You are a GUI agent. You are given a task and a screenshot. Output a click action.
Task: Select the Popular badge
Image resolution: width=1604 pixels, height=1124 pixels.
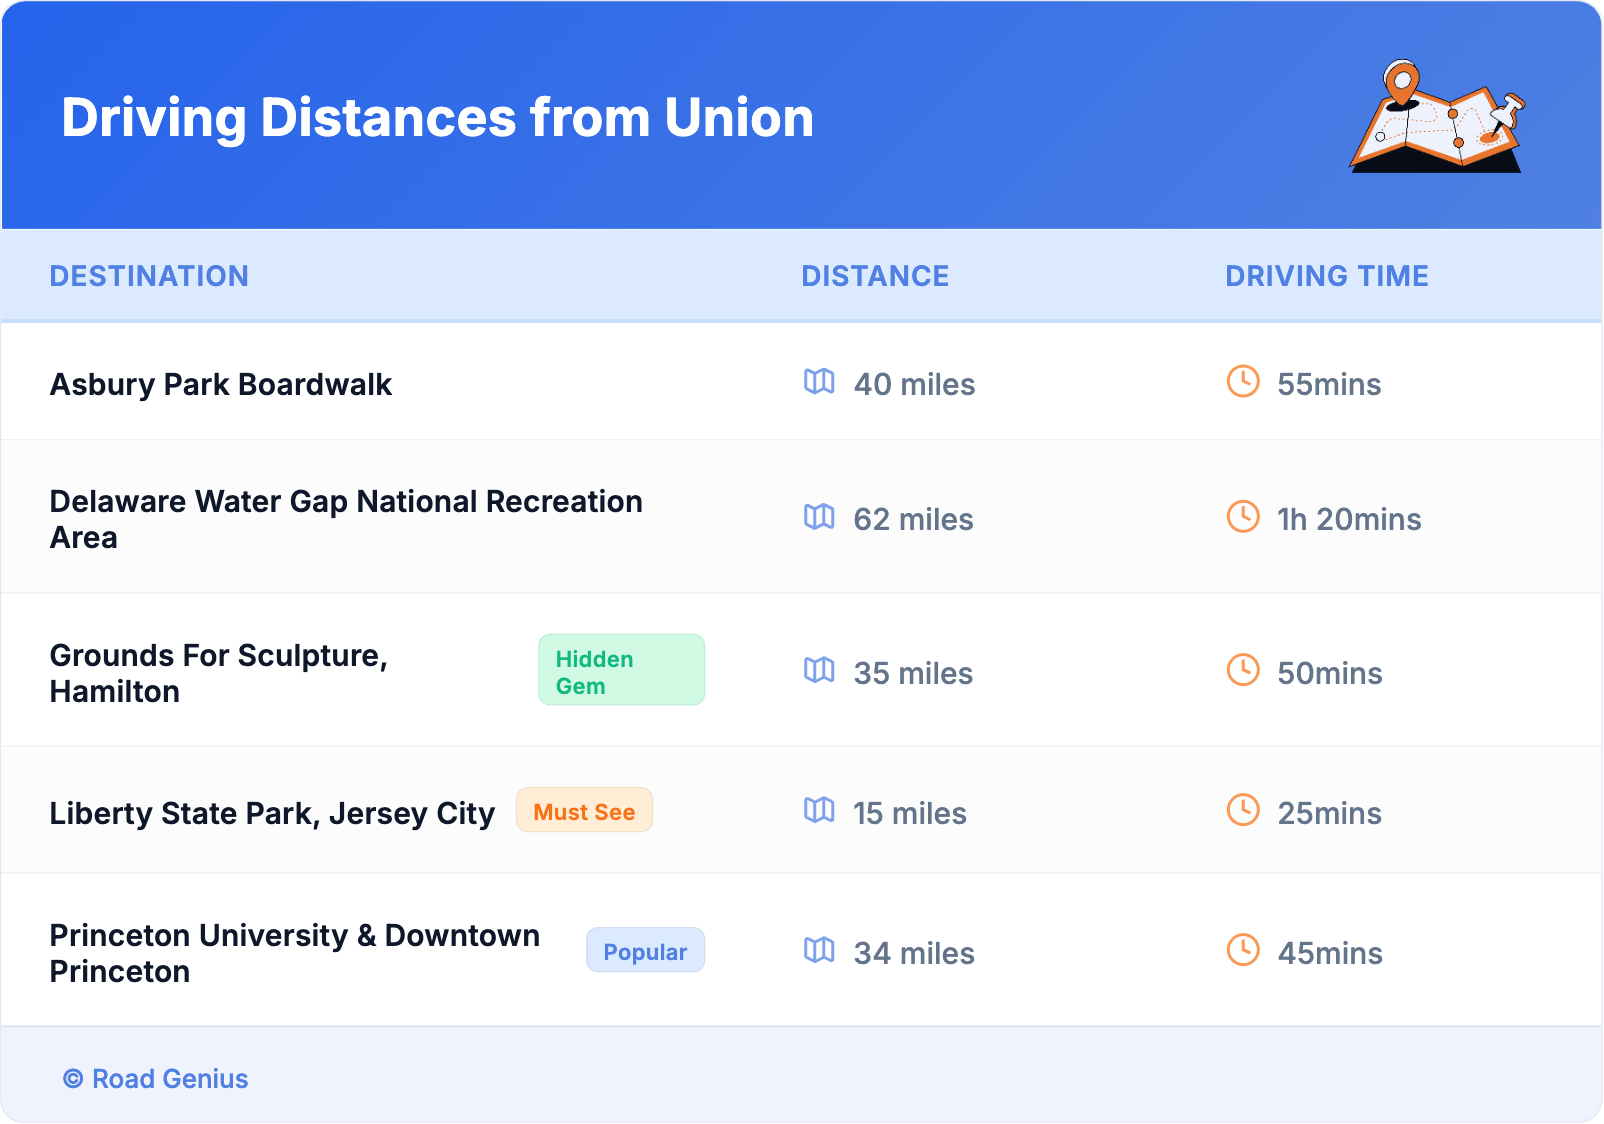click(x=645, y=951)
